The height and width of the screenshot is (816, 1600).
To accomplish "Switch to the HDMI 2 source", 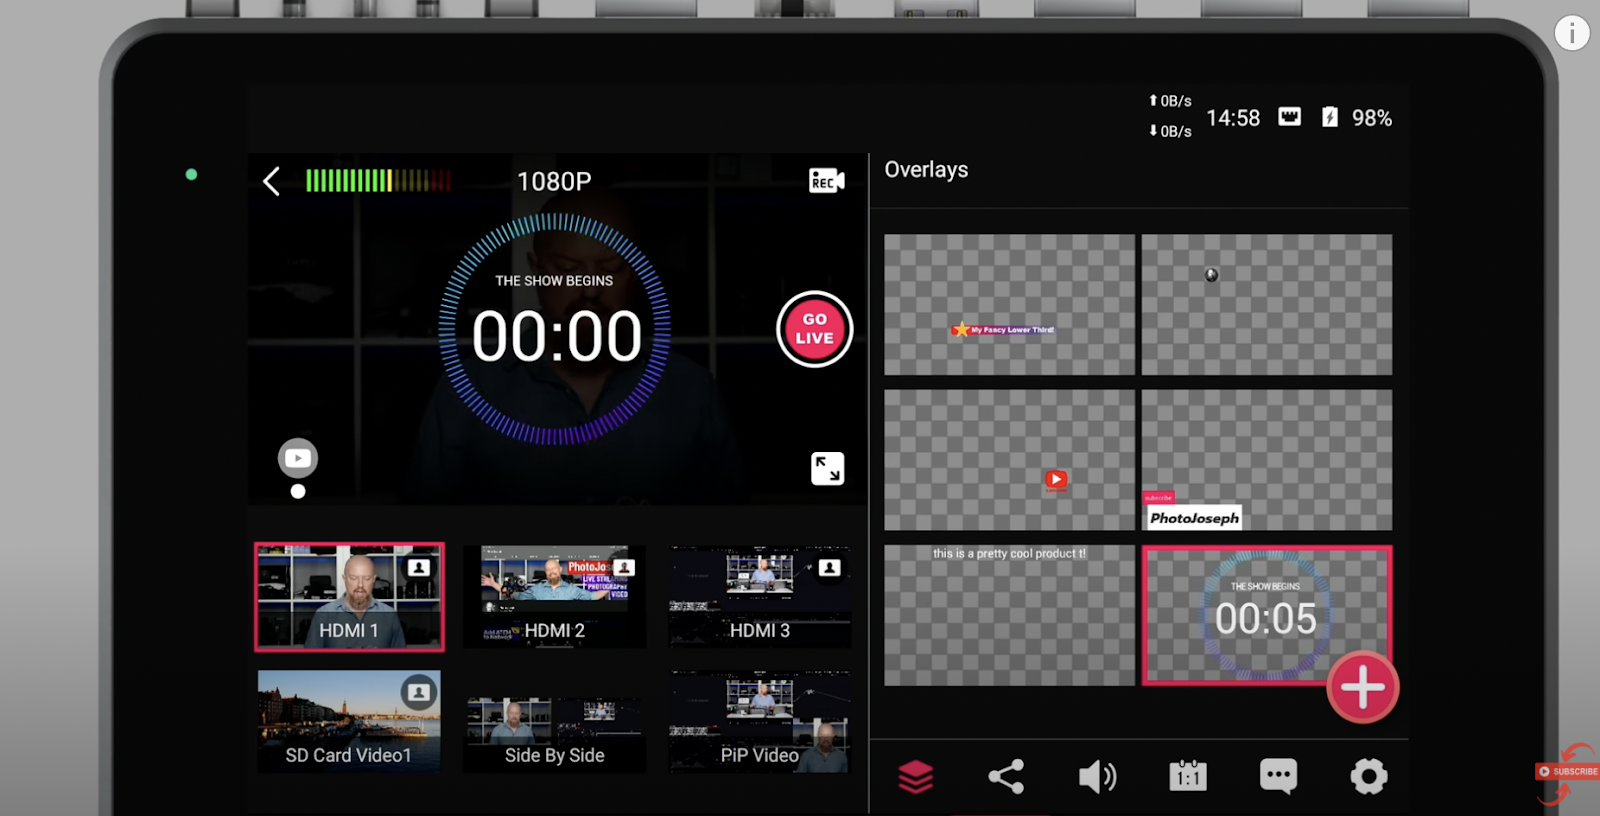I will click(x=555, y=597).
